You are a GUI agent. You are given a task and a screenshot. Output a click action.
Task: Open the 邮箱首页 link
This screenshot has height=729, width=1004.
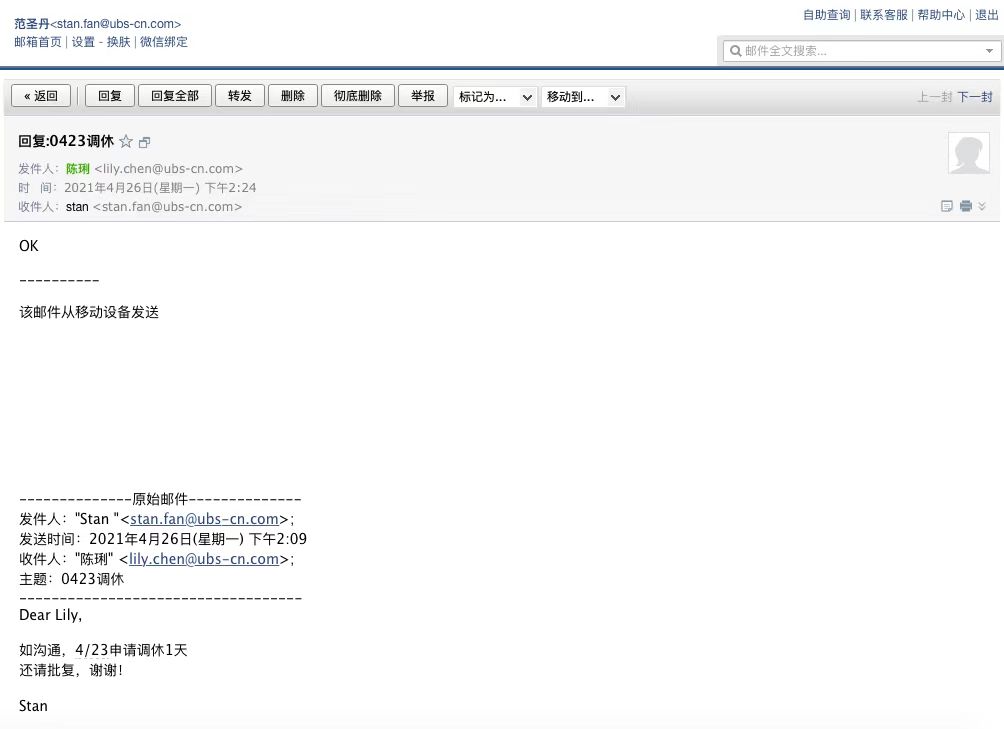pos(38,42)
